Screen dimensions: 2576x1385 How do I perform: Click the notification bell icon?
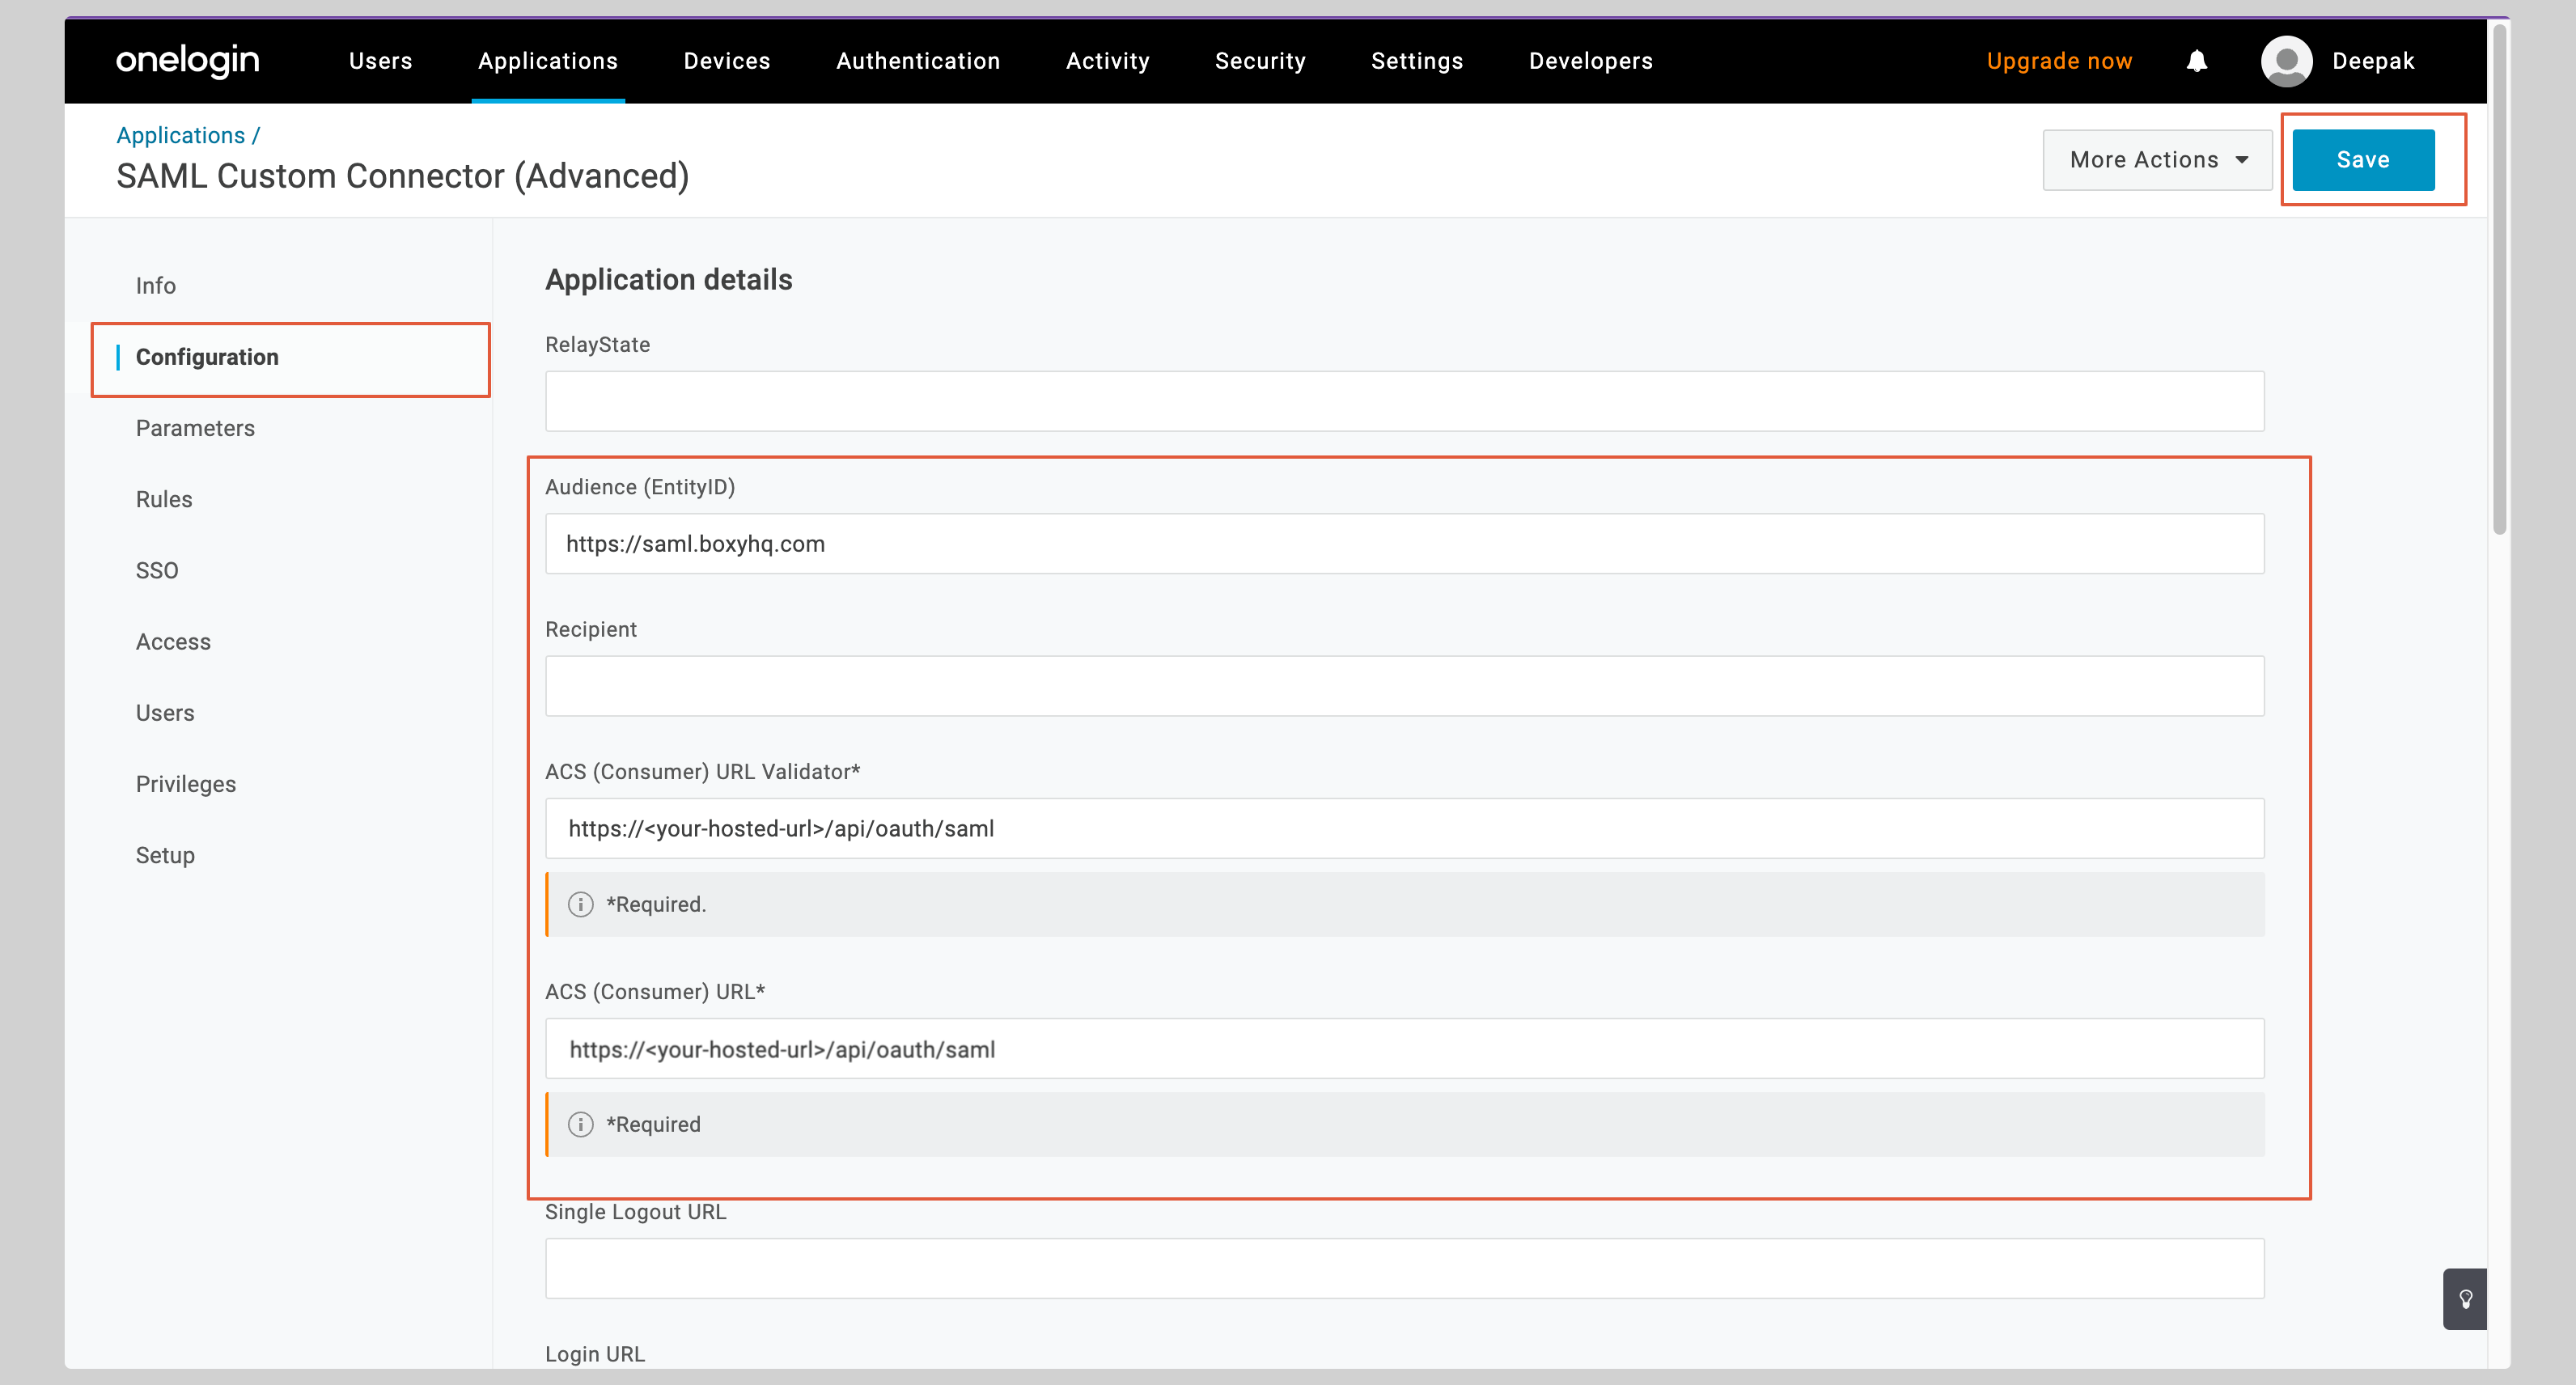click(x=2196, y=61)
